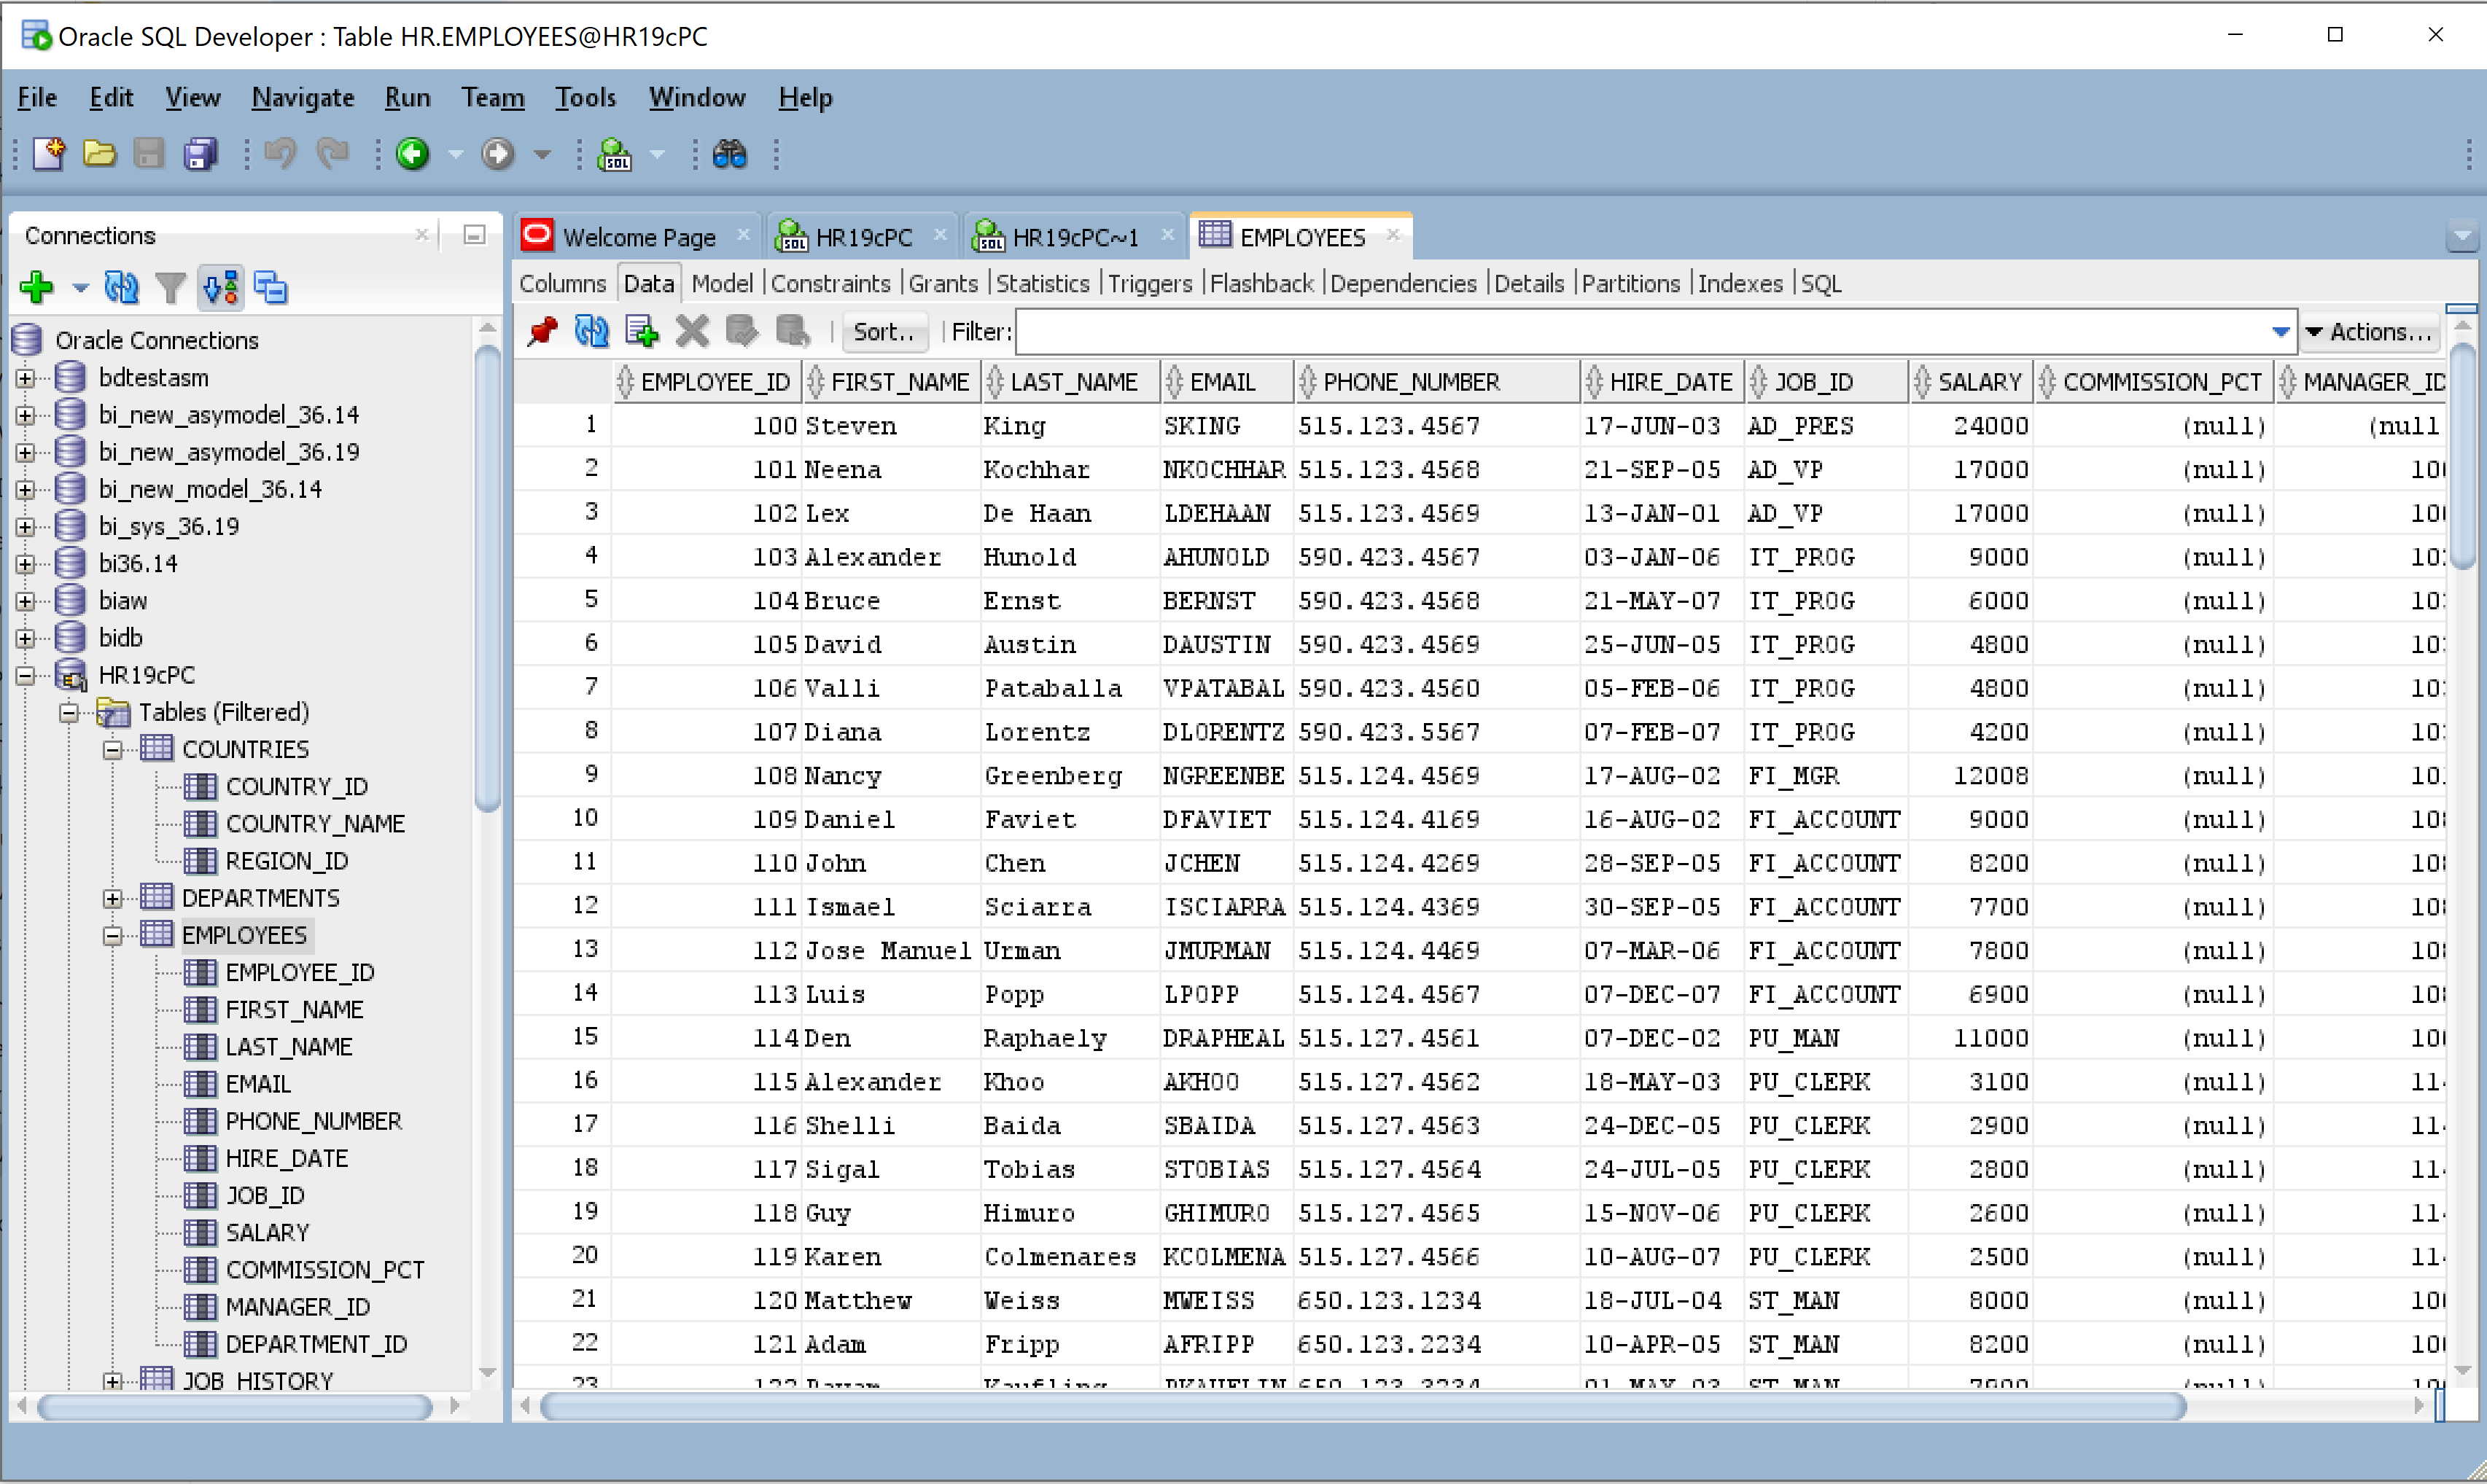Open the Filter history dropdown arrow

pos(2281,332)
